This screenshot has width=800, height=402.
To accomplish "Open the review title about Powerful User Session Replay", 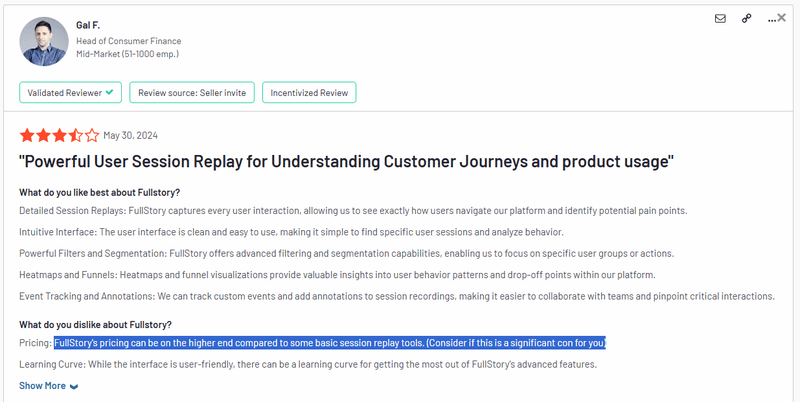I will [346, 162].
